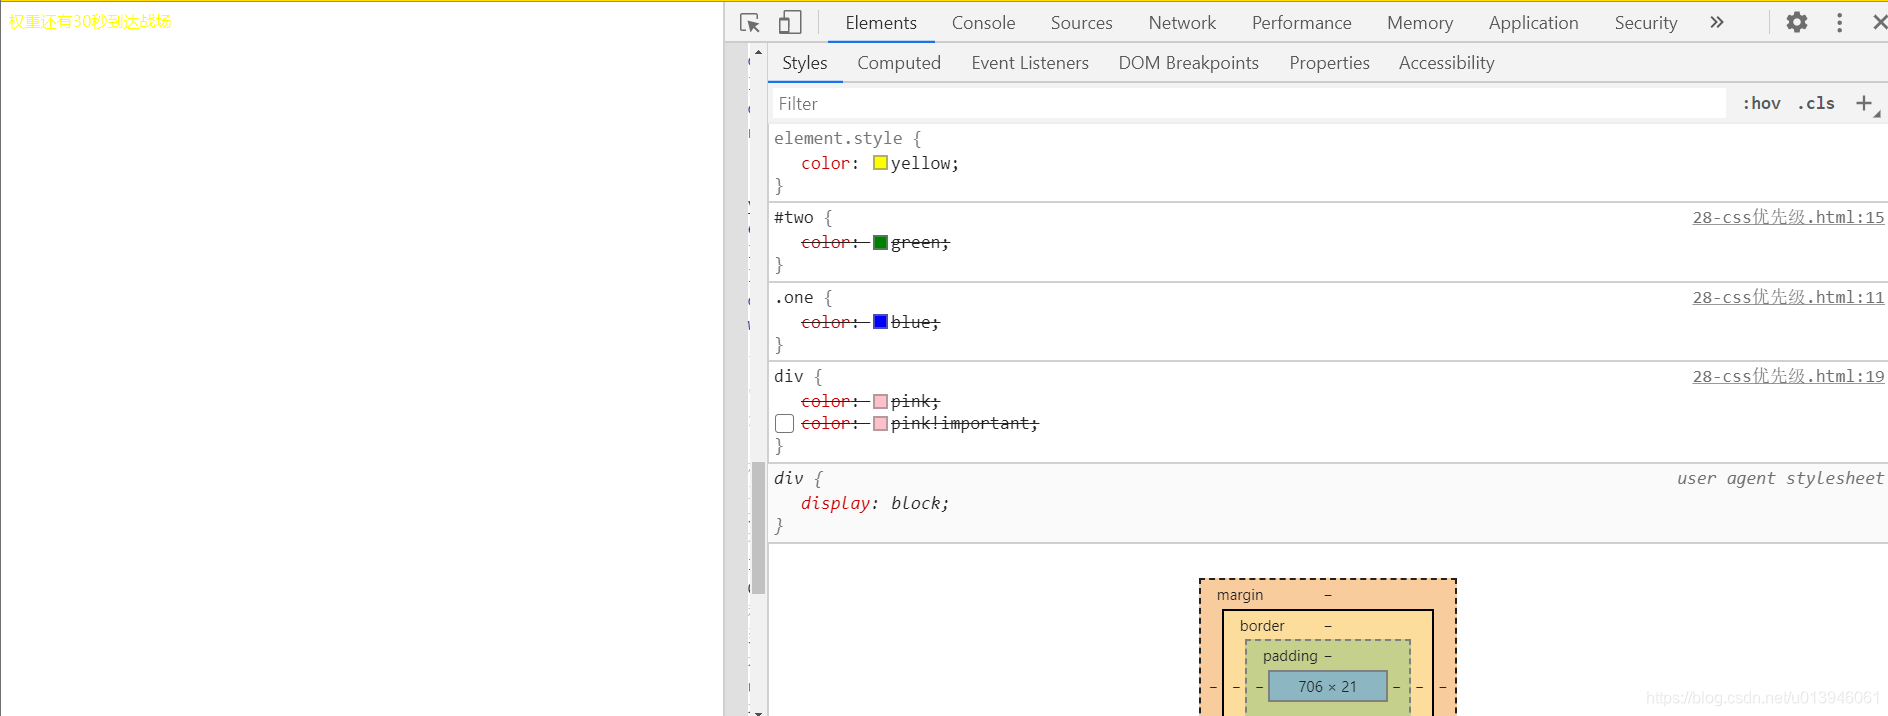Image resolution: width=1888 pixels, height=716 pixels.
Task: Click the DOM tree vertical scrollbar thumb
Action: click(x=758, y=528)
